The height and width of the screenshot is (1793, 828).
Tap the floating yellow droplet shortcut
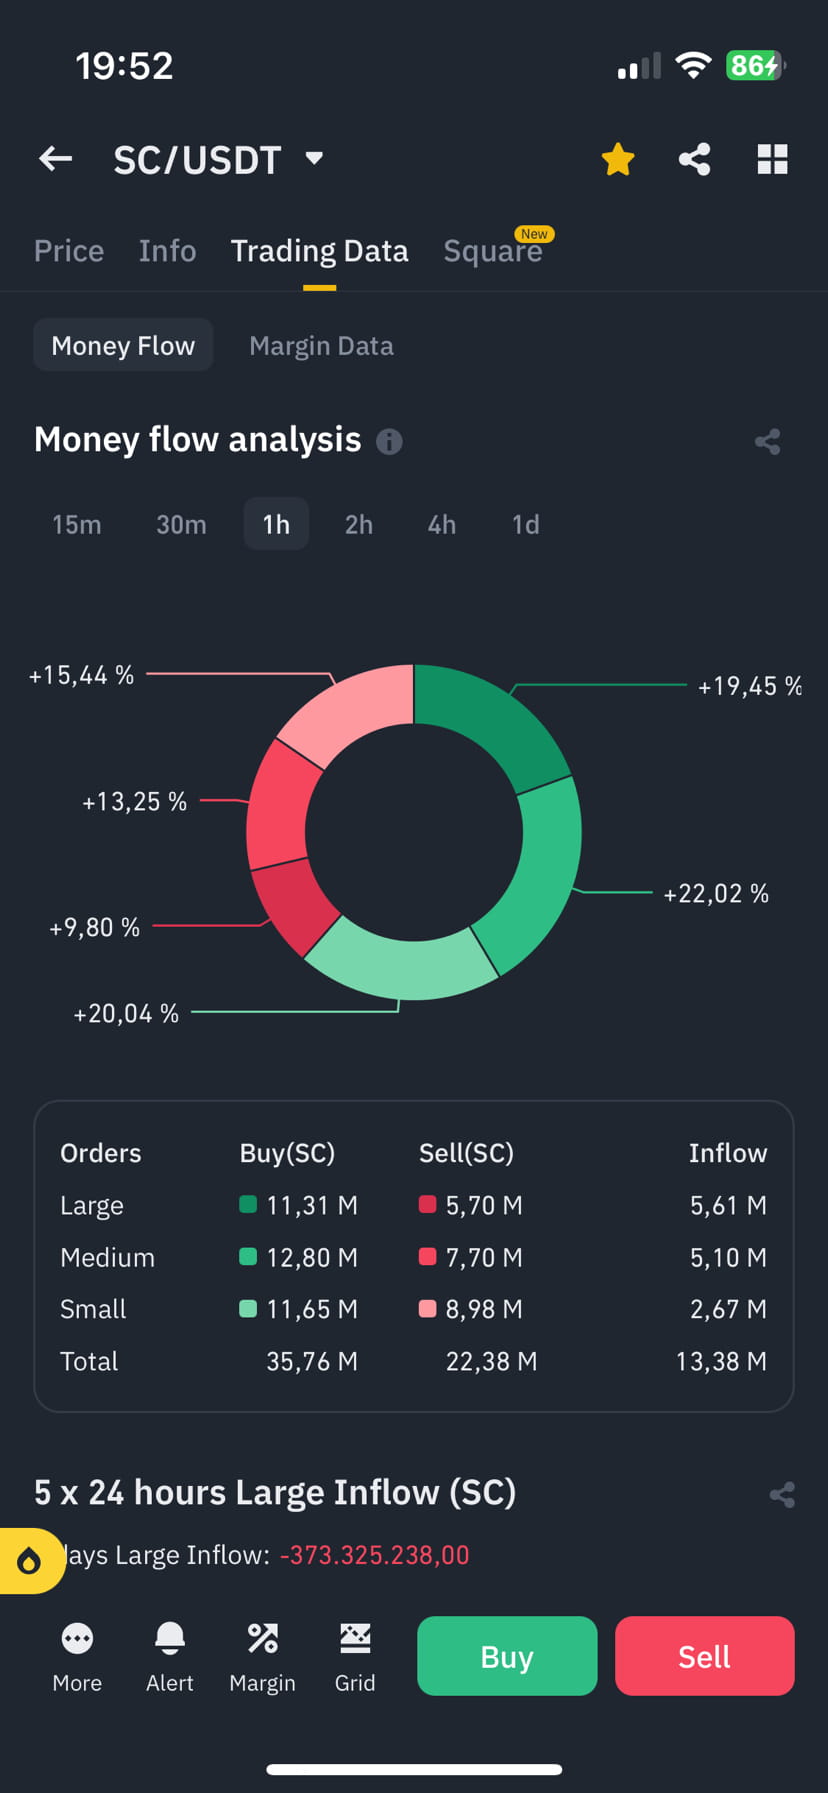click(x=30, y=1560)
